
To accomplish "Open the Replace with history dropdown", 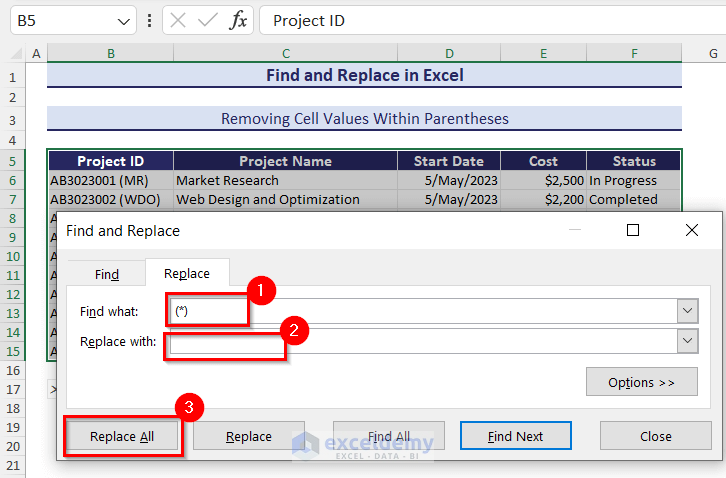I will pyautogui.click(x=688, y=341).
